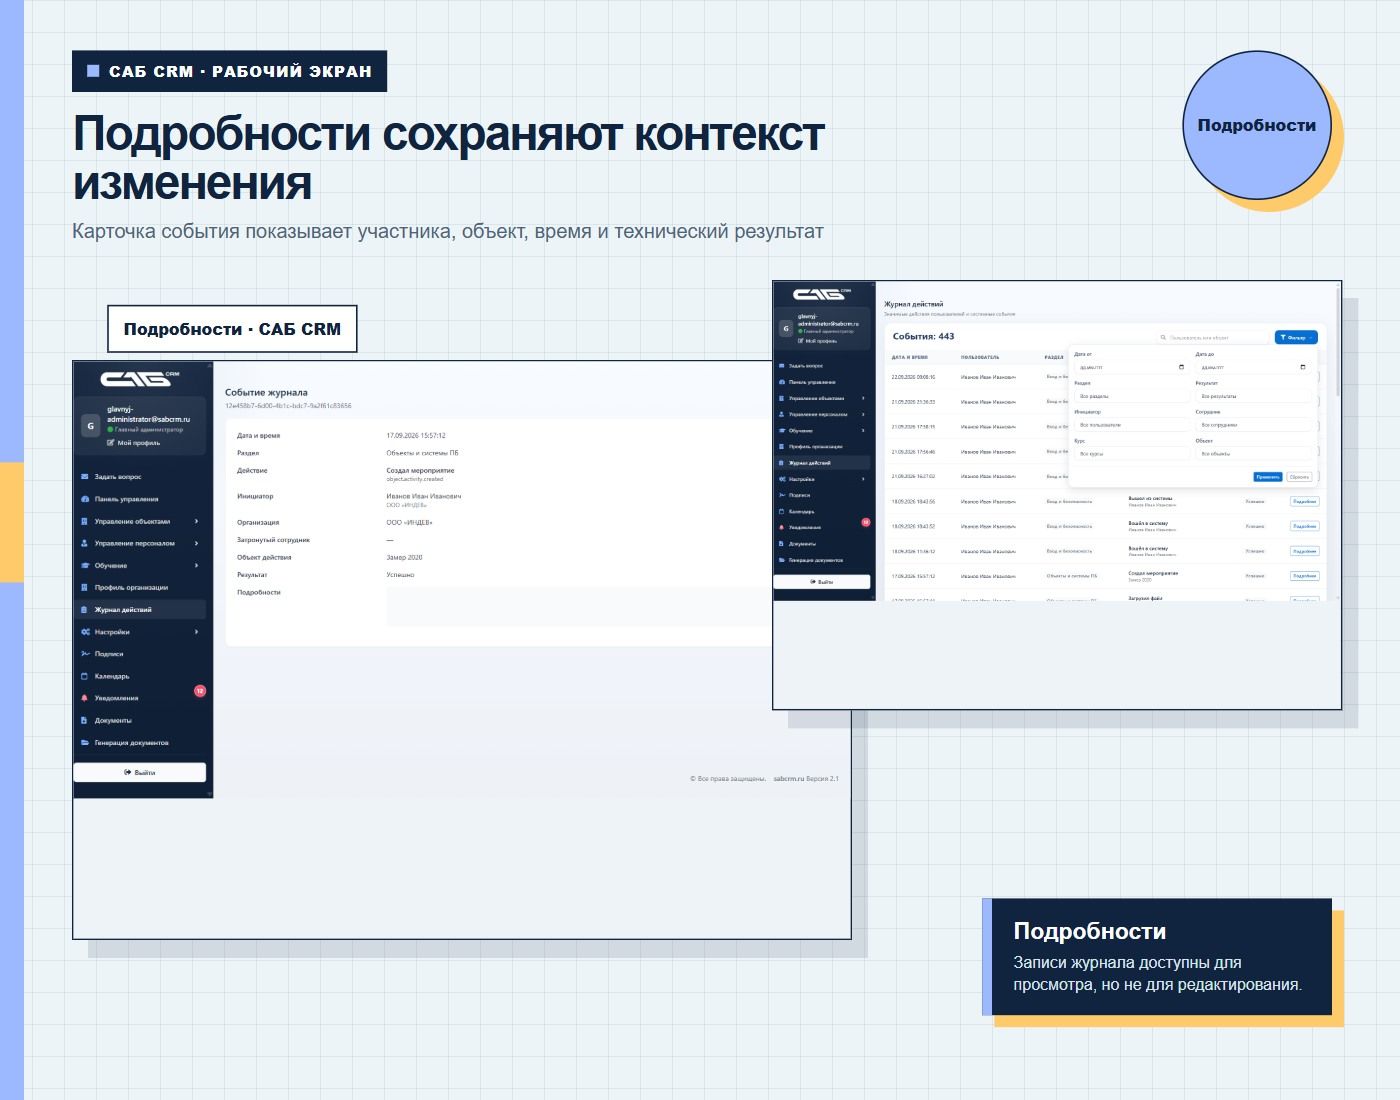Click the sabcrm.ru footer link in event details window
The image size is (1400, 1100).
coord(788,778)
